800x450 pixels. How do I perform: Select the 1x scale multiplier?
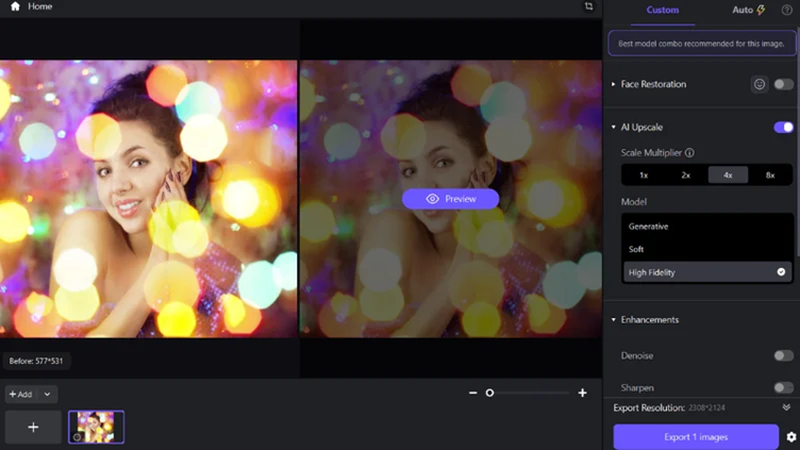tap(643, 175)
